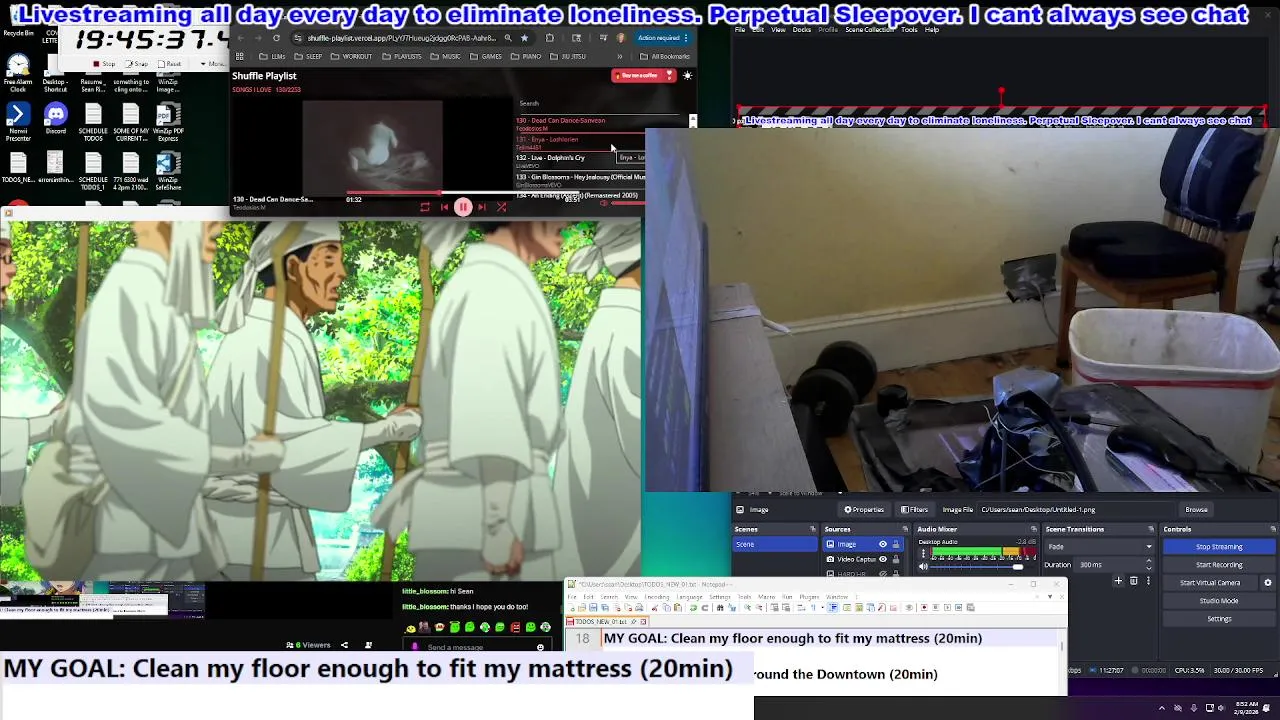Open the MUSIC bookmark folder
1280x720 pixels.
[x=447, y=57]
